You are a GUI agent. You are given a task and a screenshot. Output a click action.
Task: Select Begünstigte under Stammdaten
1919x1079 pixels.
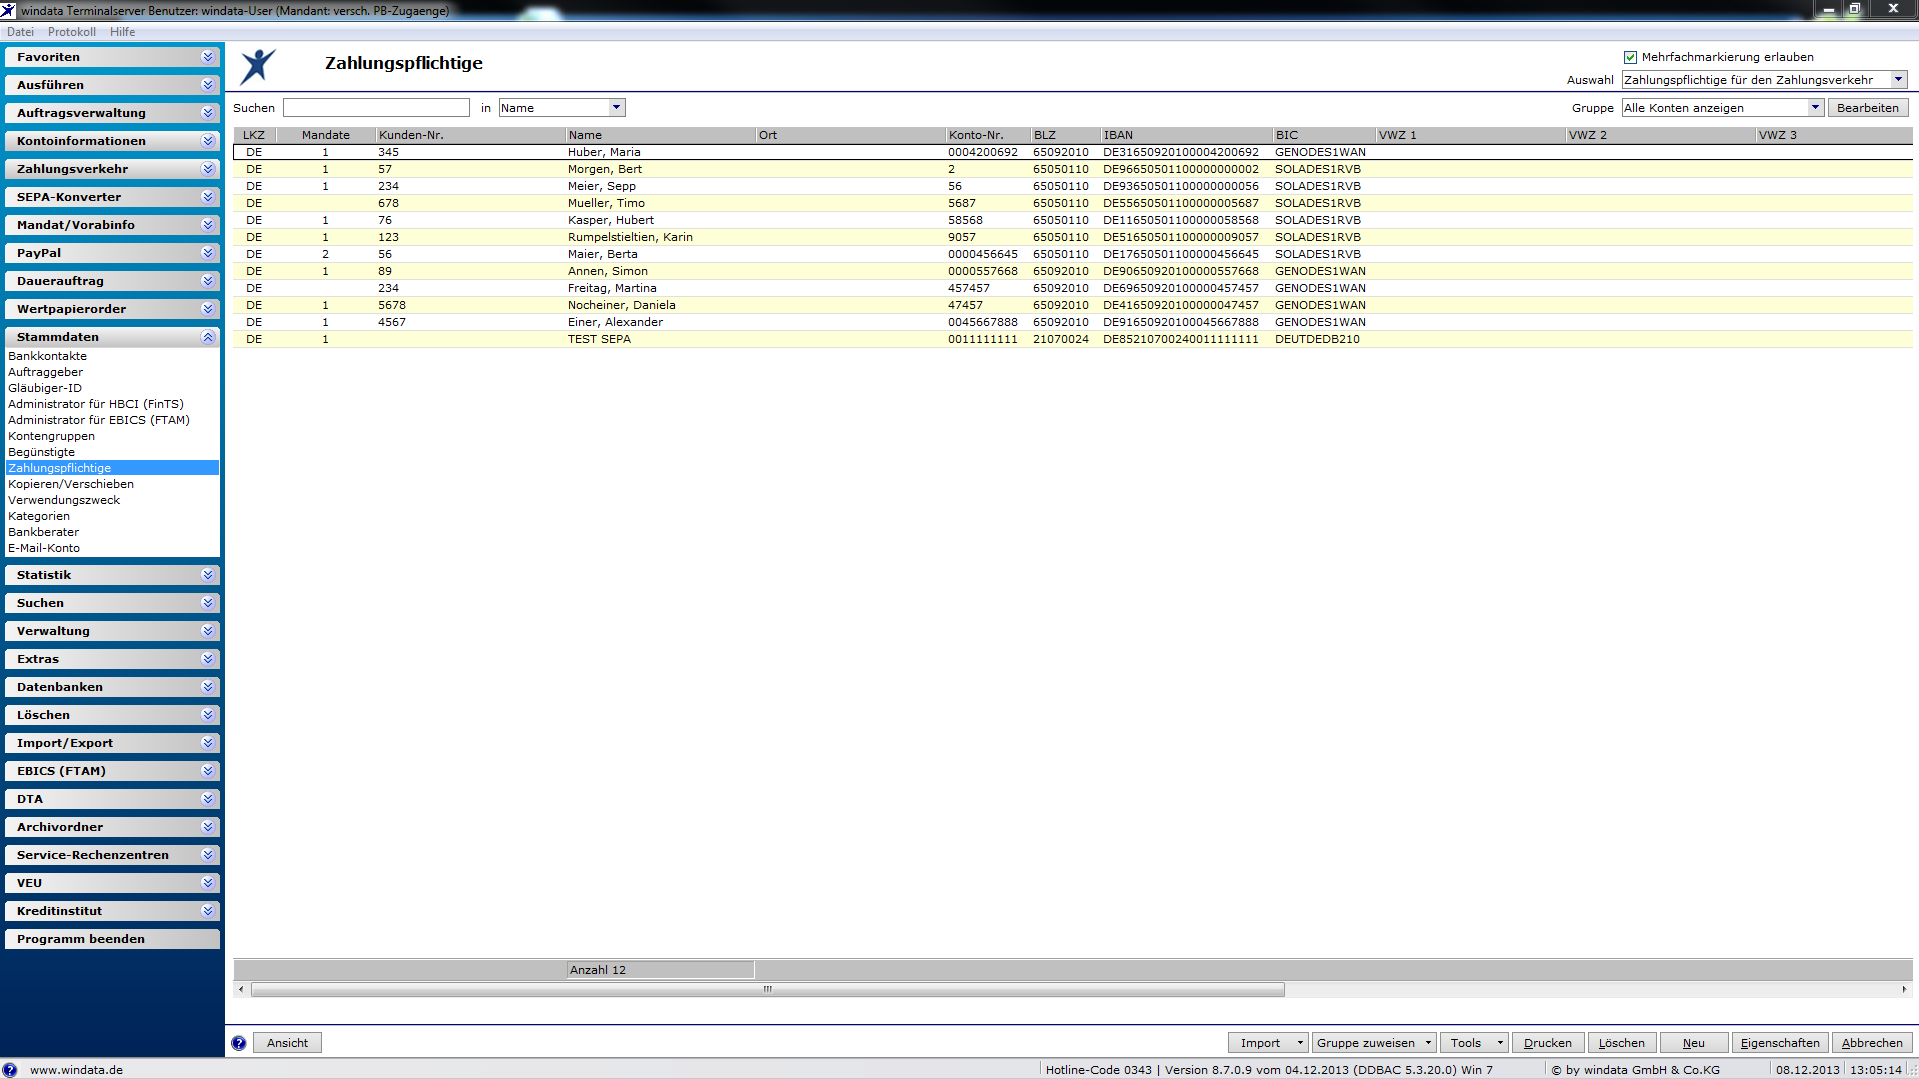click(x=42, y=452)
